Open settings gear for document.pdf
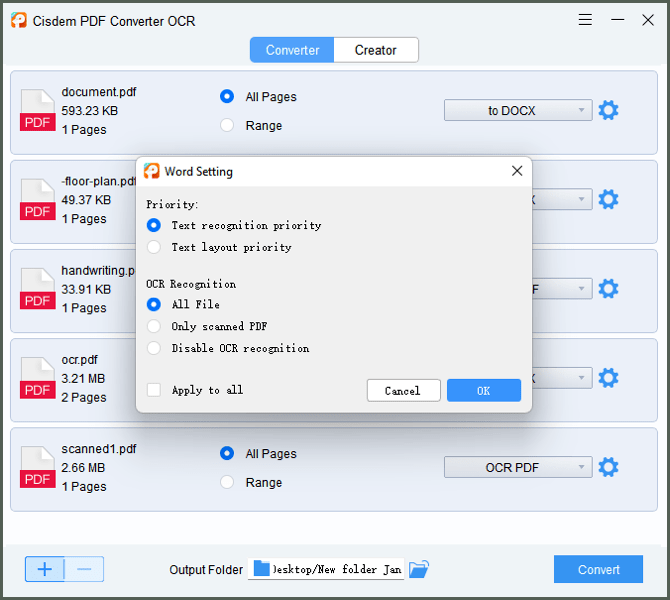The width and height of the screenshot is (670, 600). [608, 110]
